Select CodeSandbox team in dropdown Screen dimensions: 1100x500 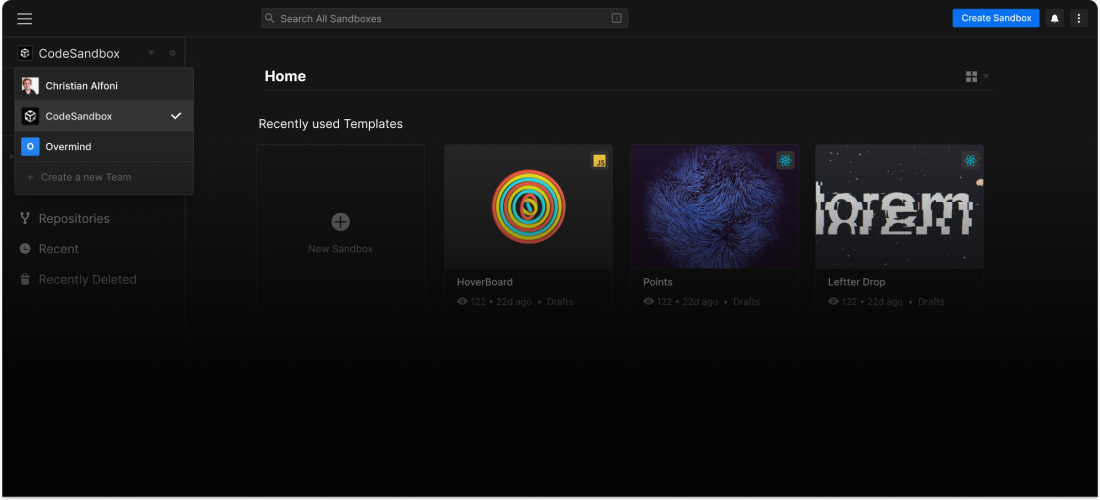click(104, 116)
